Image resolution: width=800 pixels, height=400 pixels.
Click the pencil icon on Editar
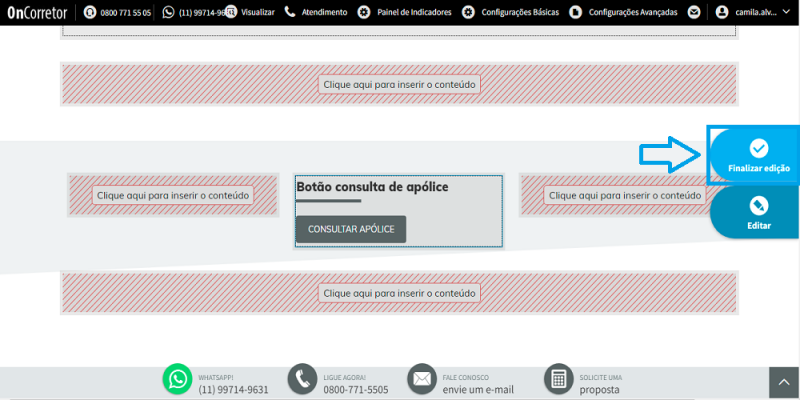coord(759,206)
